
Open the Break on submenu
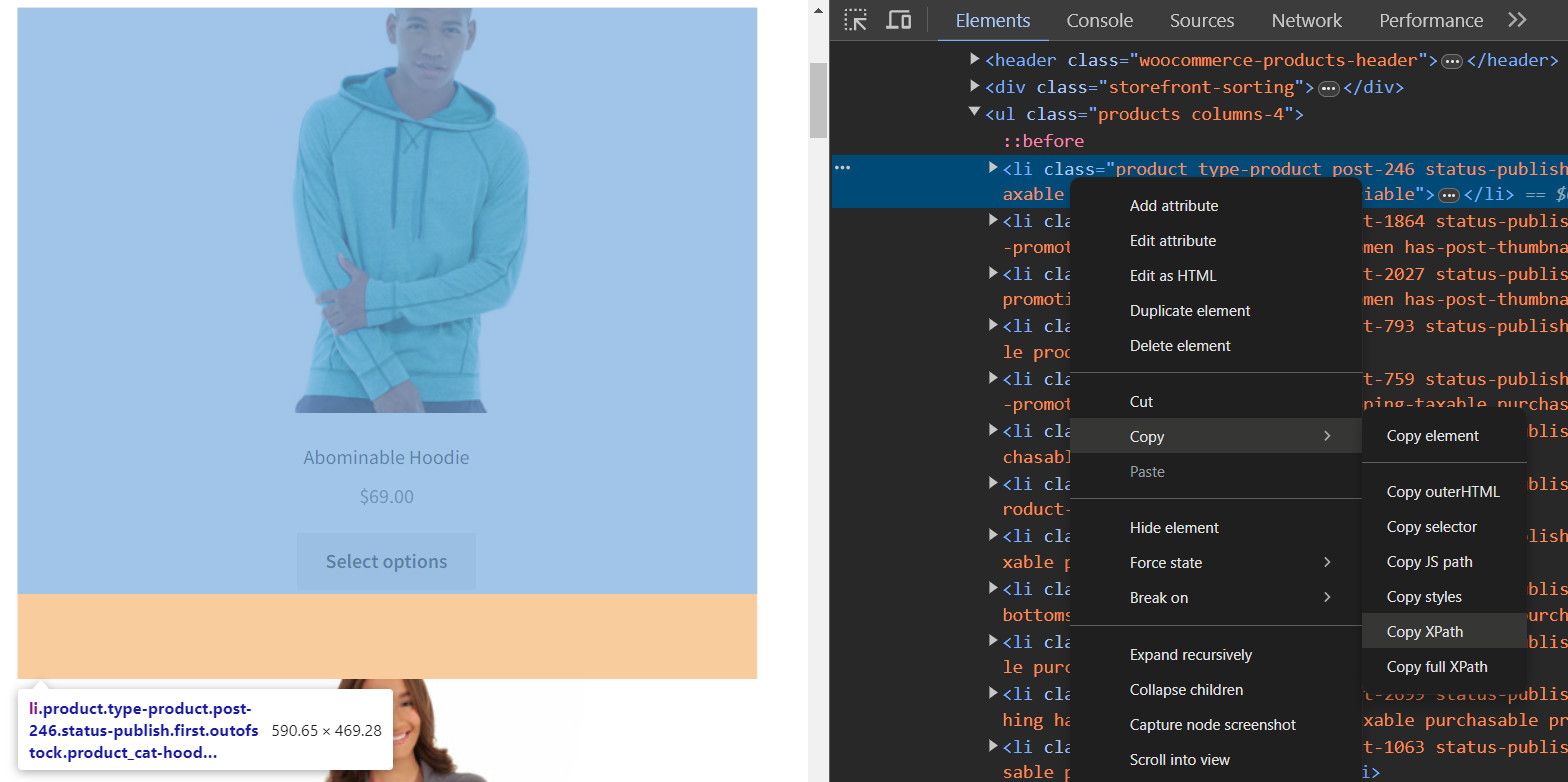coord(1216,598)
